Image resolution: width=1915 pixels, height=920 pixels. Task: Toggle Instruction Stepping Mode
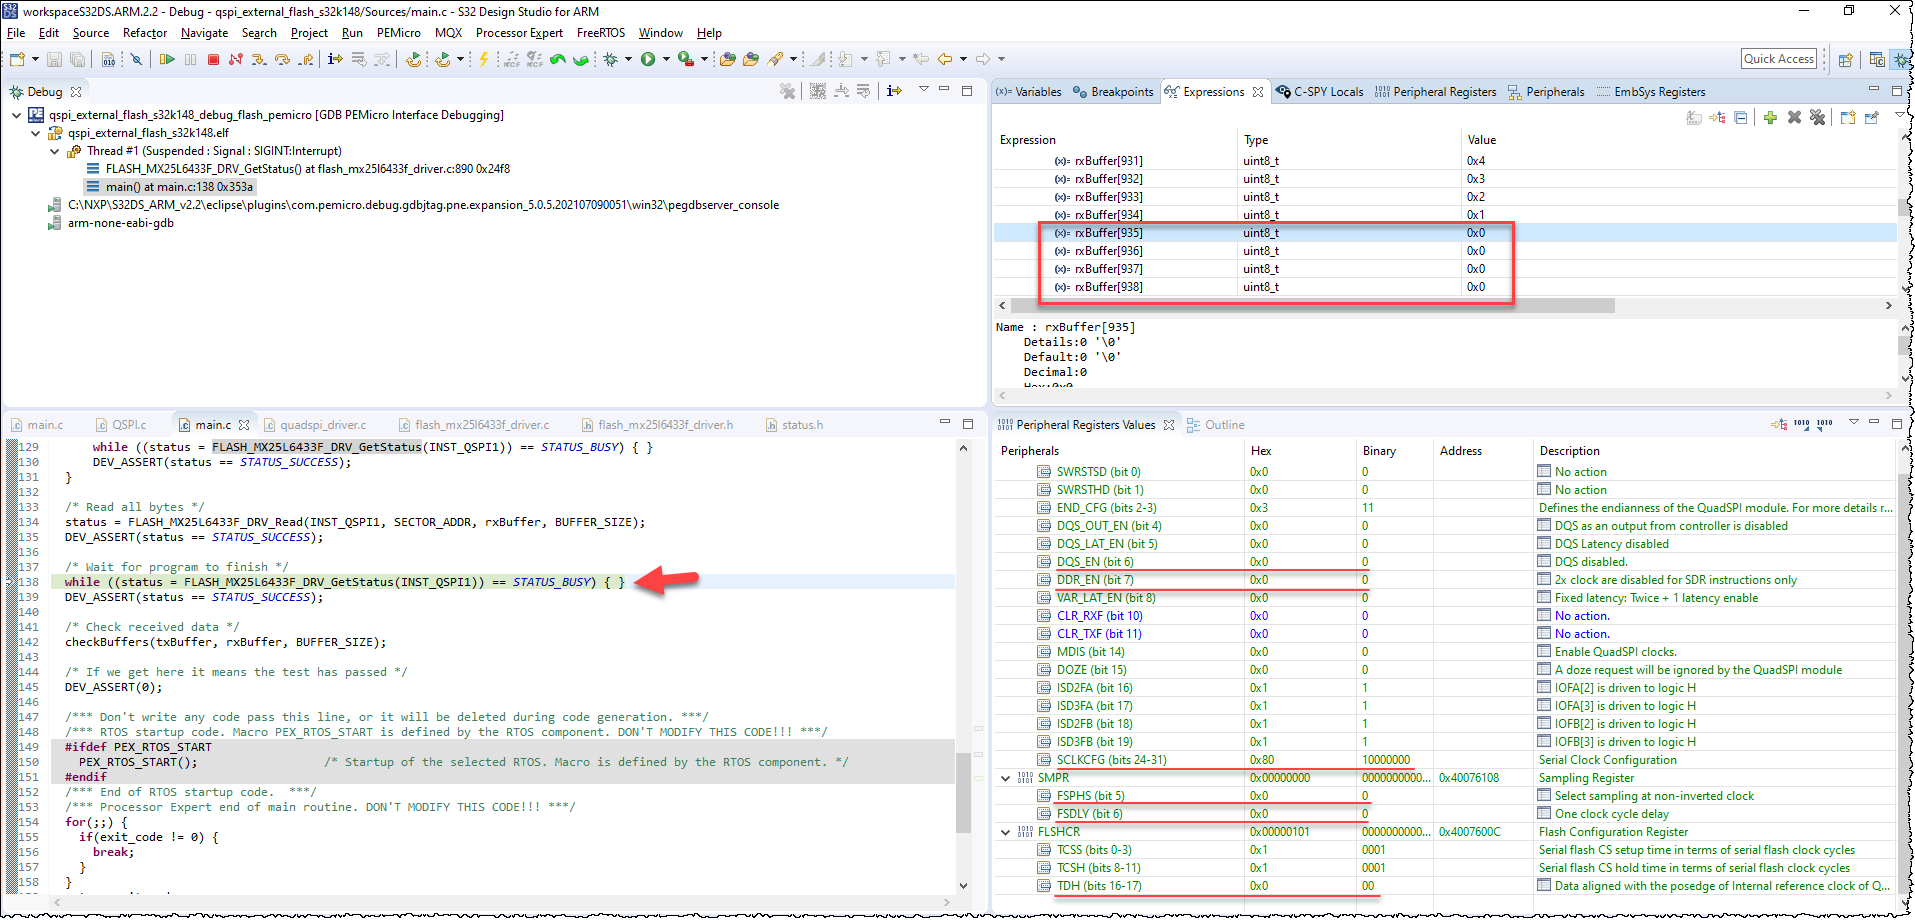click(333, 59)
